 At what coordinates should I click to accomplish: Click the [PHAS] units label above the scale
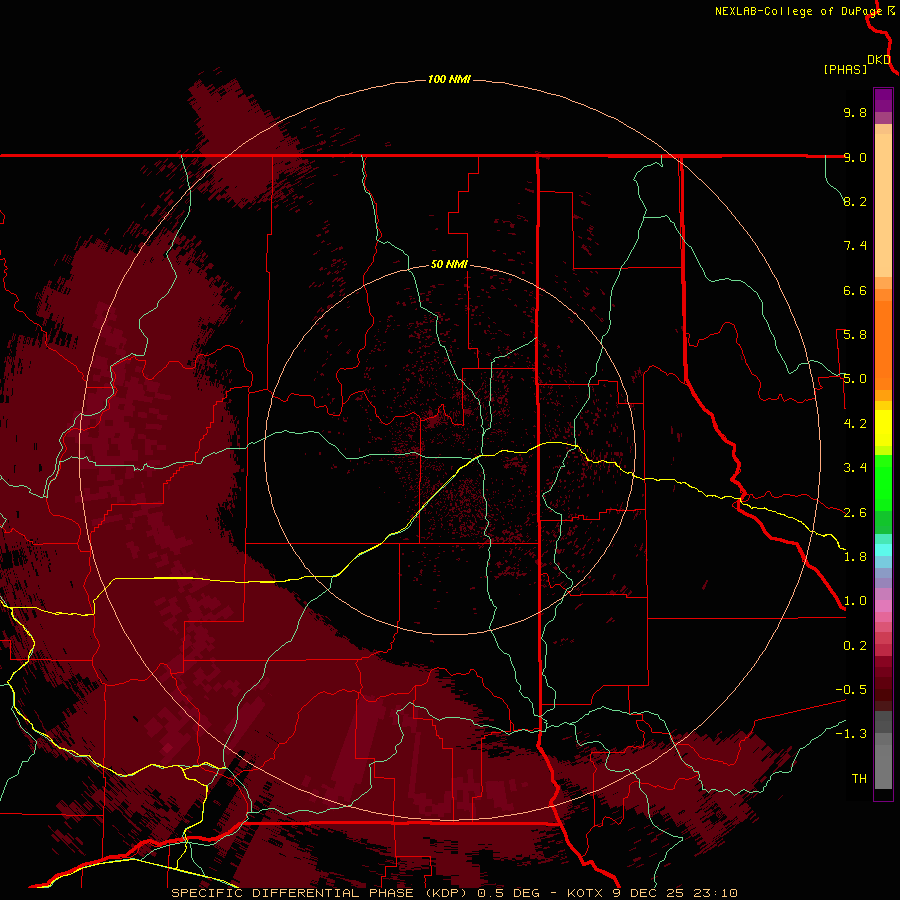pos(845,69)
